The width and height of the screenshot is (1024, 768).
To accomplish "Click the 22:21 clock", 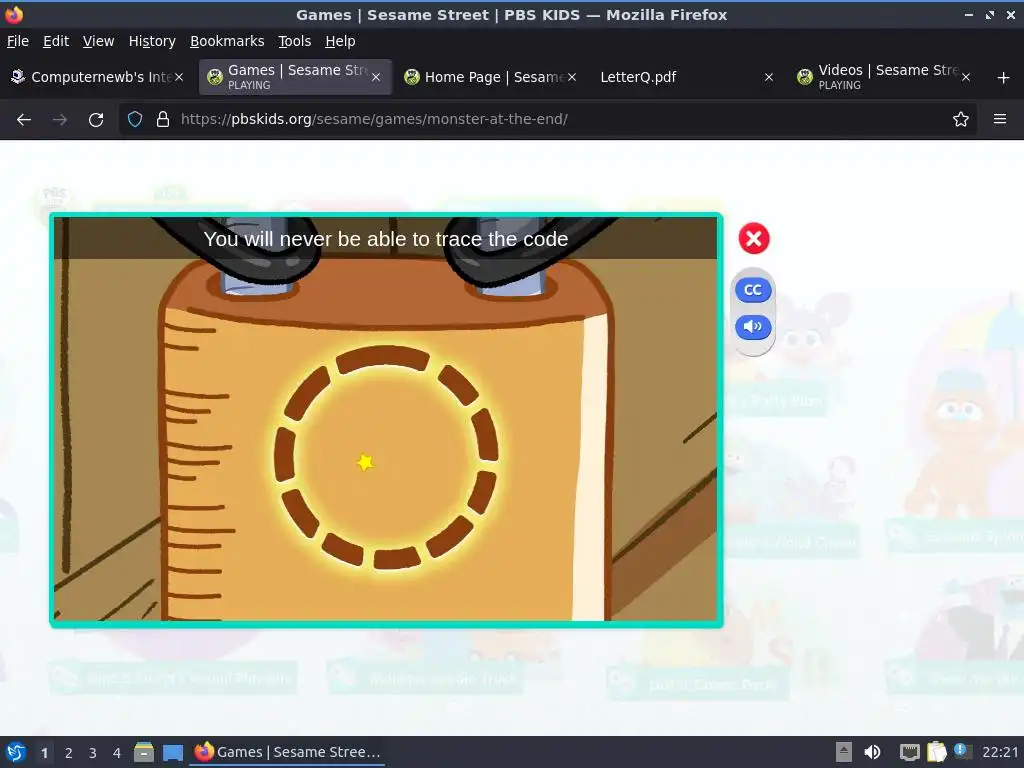I will coord(1000,752).
